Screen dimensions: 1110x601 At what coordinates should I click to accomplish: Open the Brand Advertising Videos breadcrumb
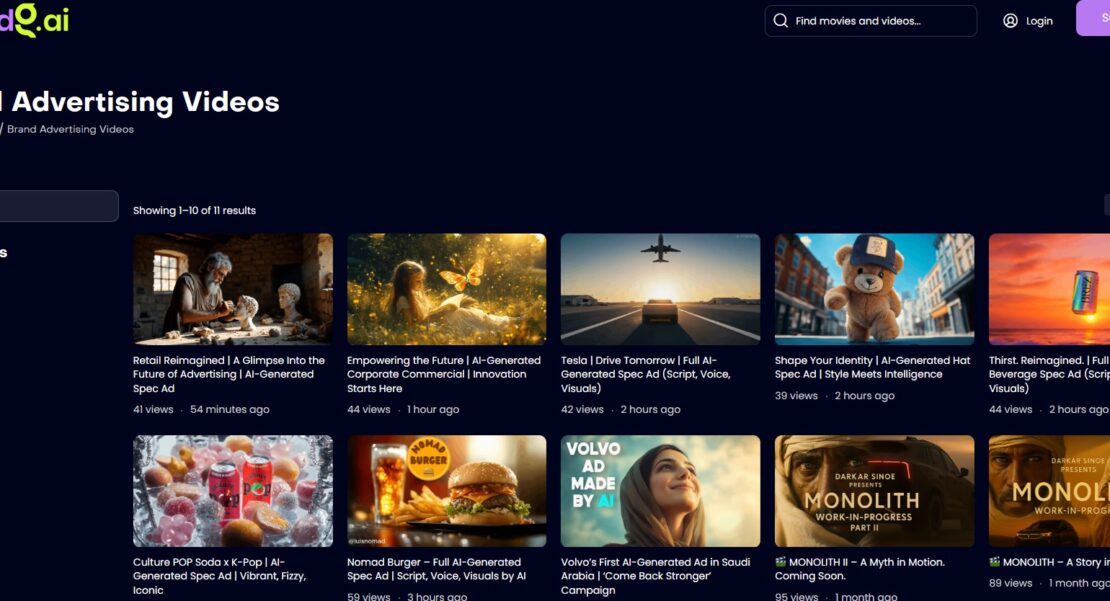pyautogui.click(x=70, y=129)
